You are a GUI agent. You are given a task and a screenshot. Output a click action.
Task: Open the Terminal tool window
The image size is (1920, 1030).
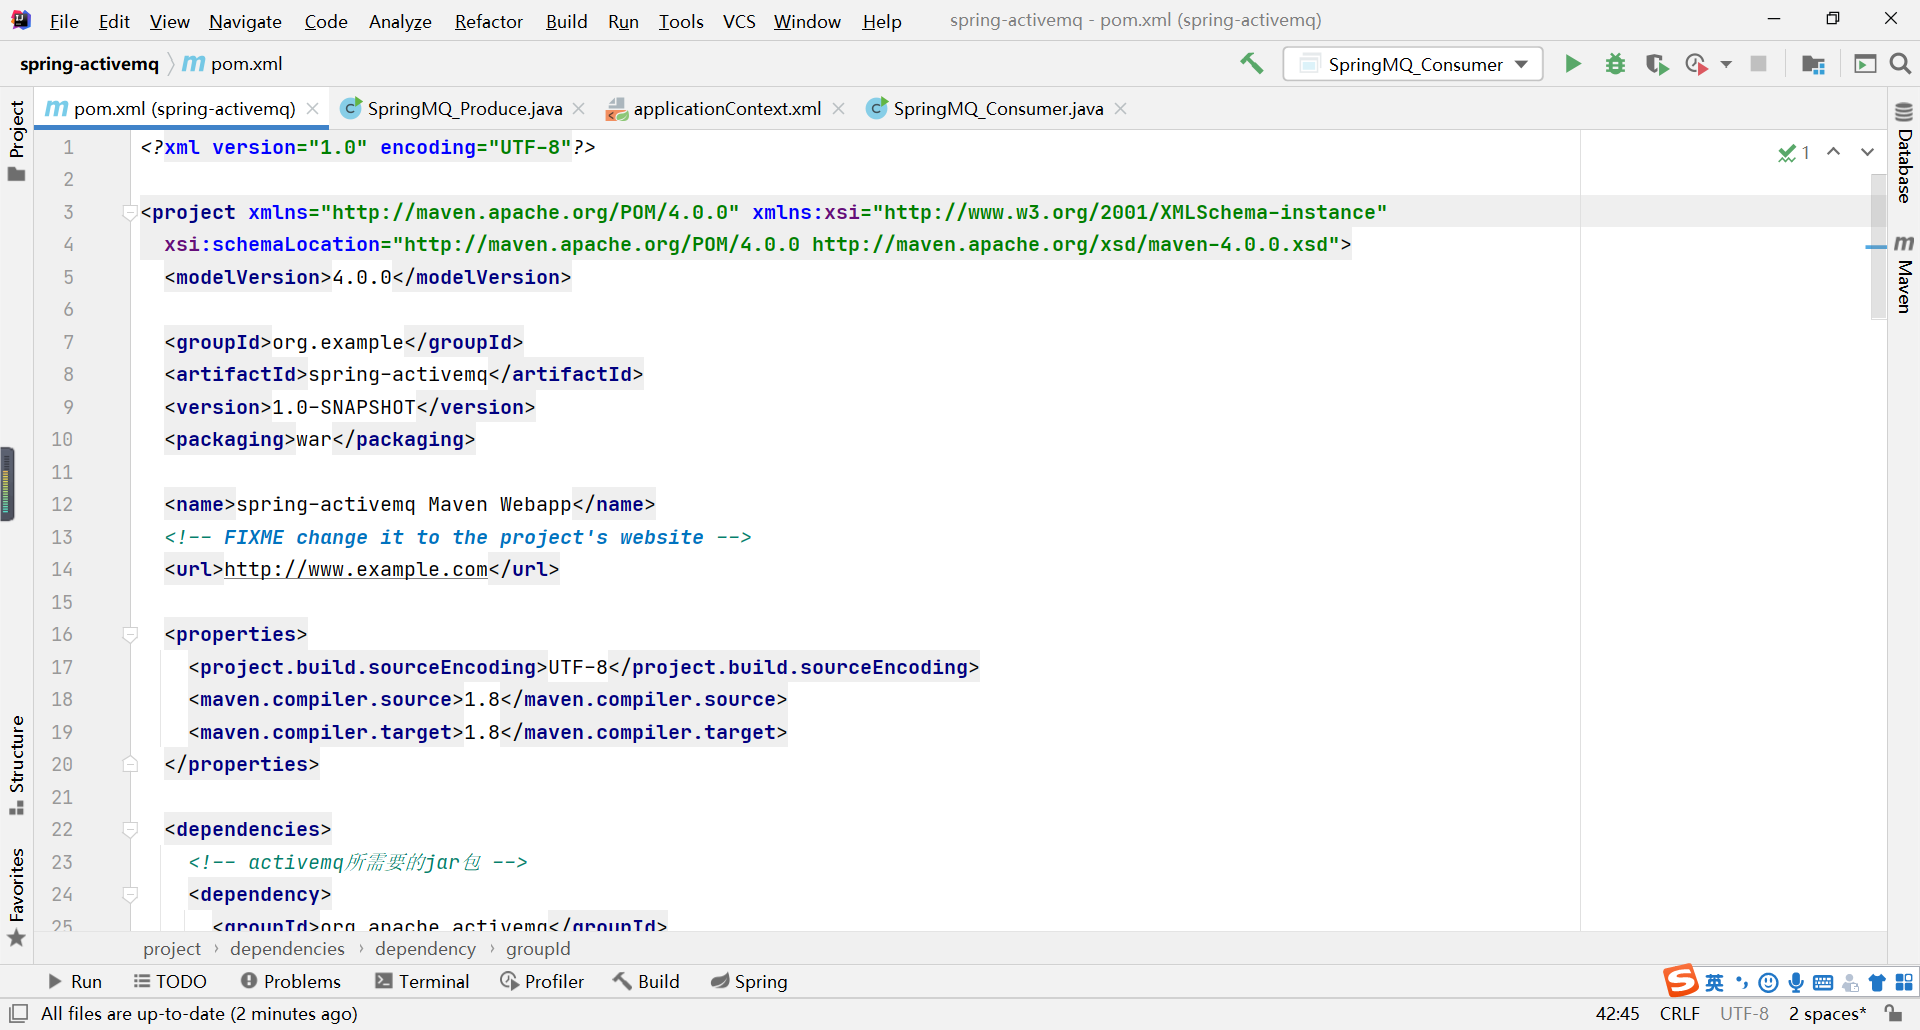422,981
